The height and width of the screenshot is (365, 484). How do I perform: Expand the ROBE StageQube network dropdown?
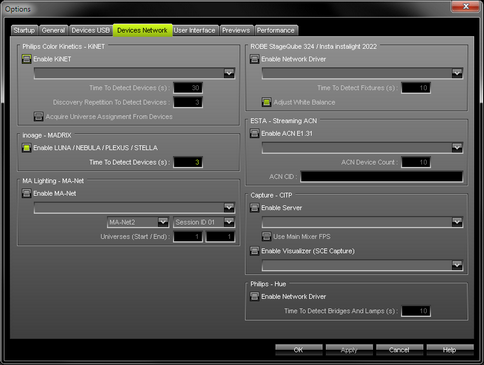[x=362, y=73]
